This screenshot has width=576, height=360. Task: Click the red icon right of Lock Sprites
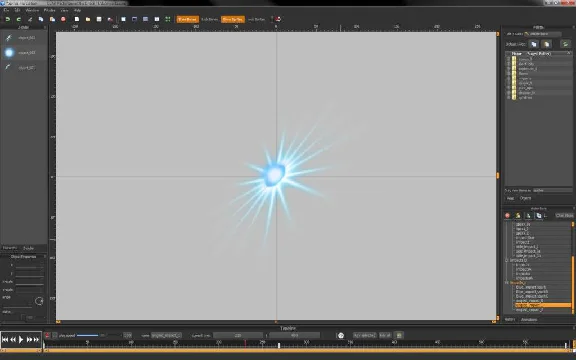tap(278, 19)
